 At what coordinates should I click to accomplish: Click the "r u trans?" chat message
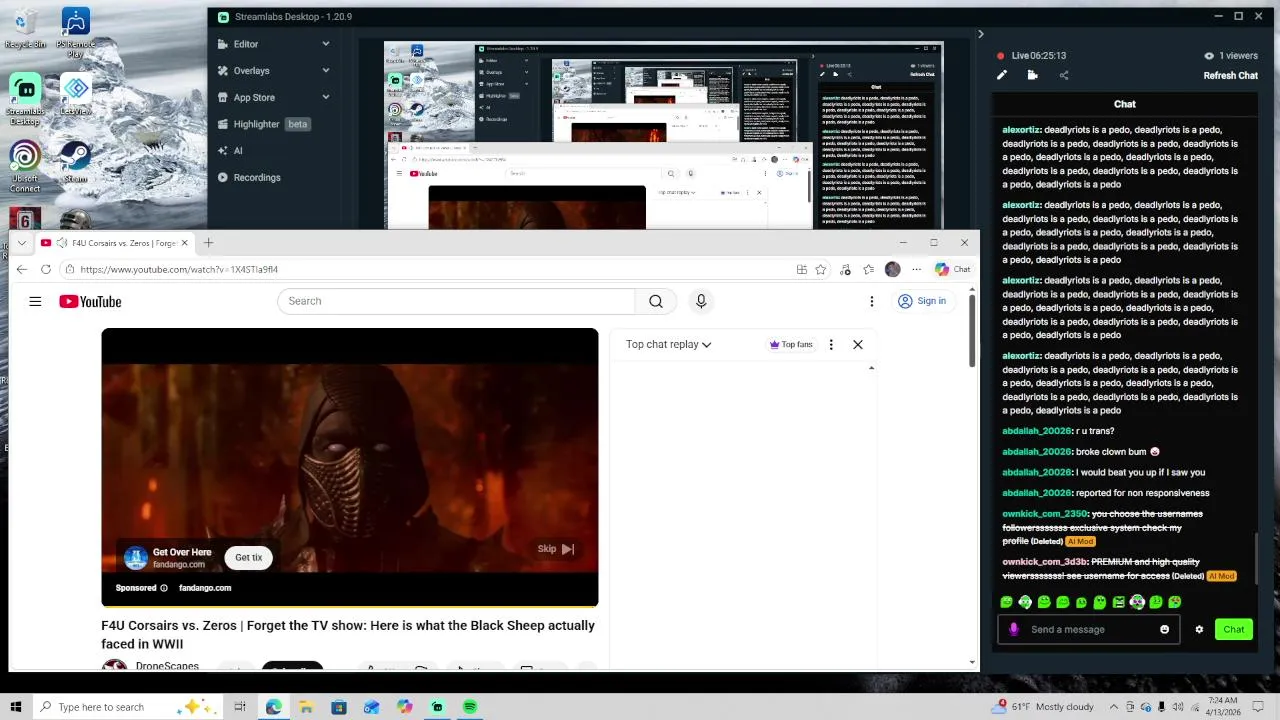[1094, 431]
